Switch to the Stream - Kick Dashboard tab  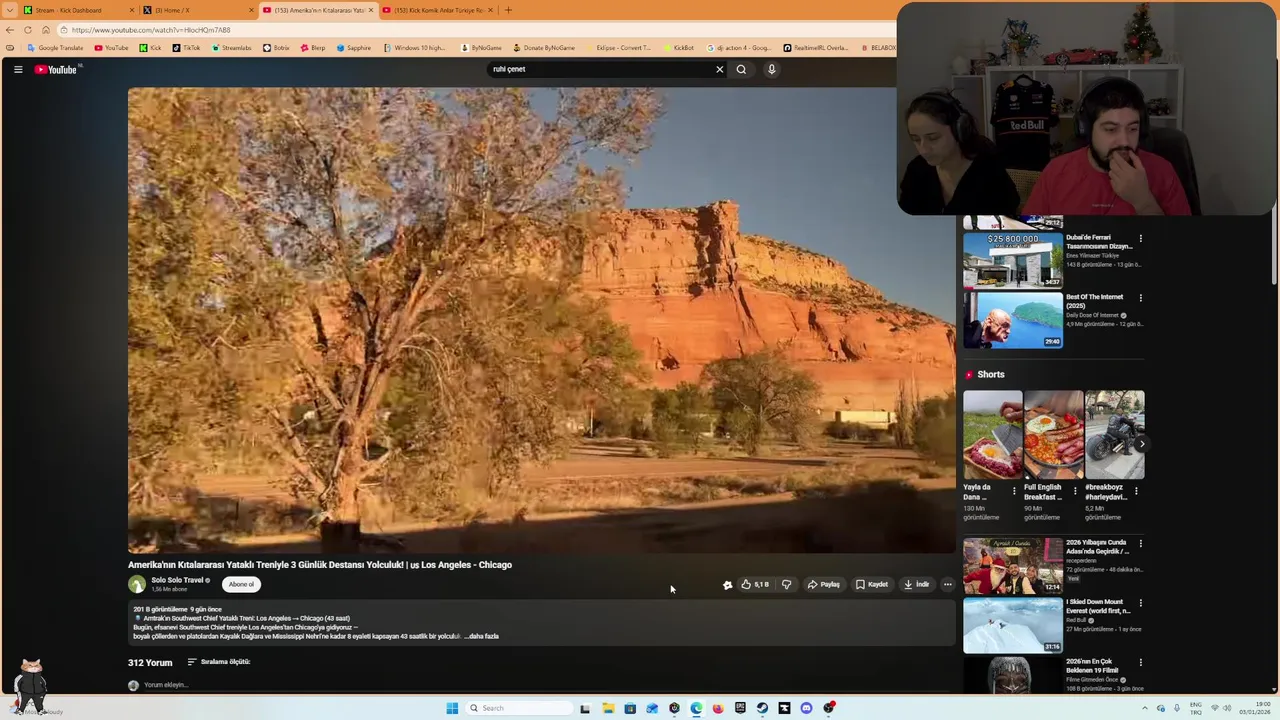pyautogui.click(x=76, y=10)
